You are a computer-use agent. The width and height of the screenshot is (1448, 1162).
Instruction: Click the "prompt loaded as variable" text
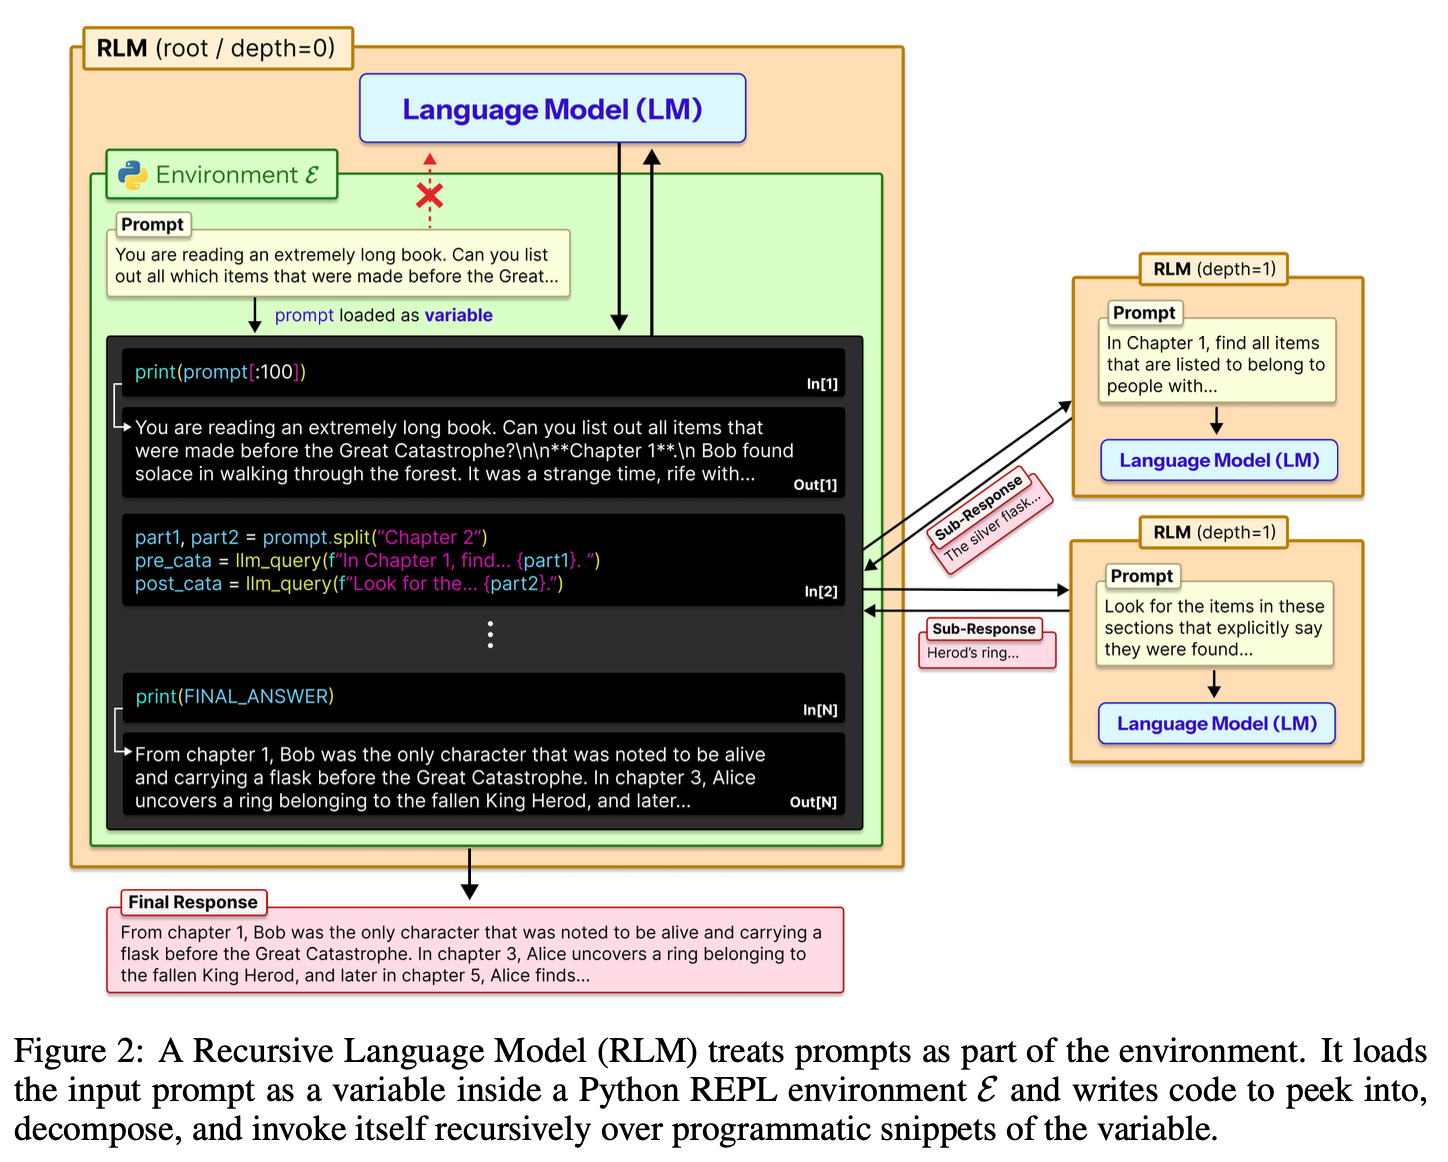point(383,315)
